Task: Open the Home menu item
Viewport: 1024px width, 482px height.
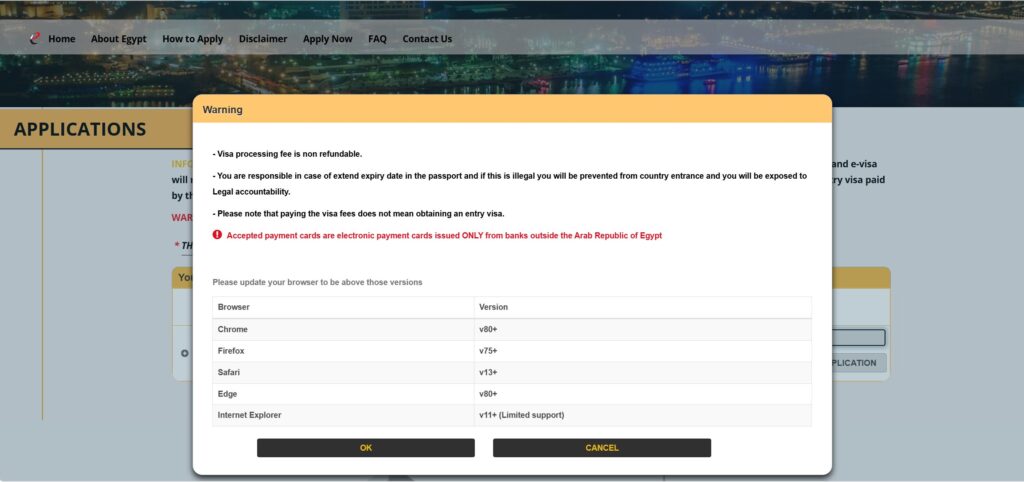Action: click(62, 39)
